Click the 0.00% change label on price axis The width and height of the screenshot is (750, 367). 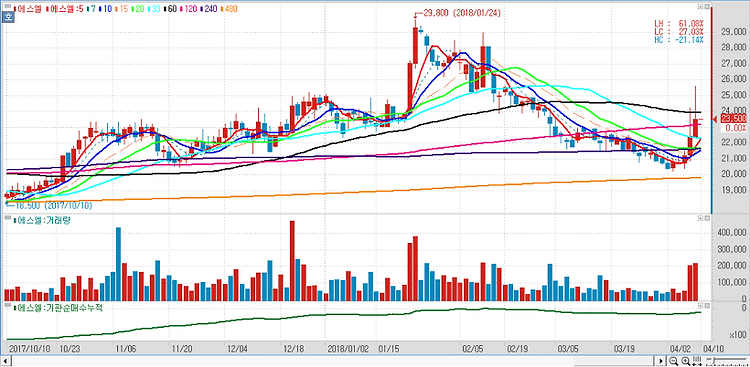coord(736,128)
